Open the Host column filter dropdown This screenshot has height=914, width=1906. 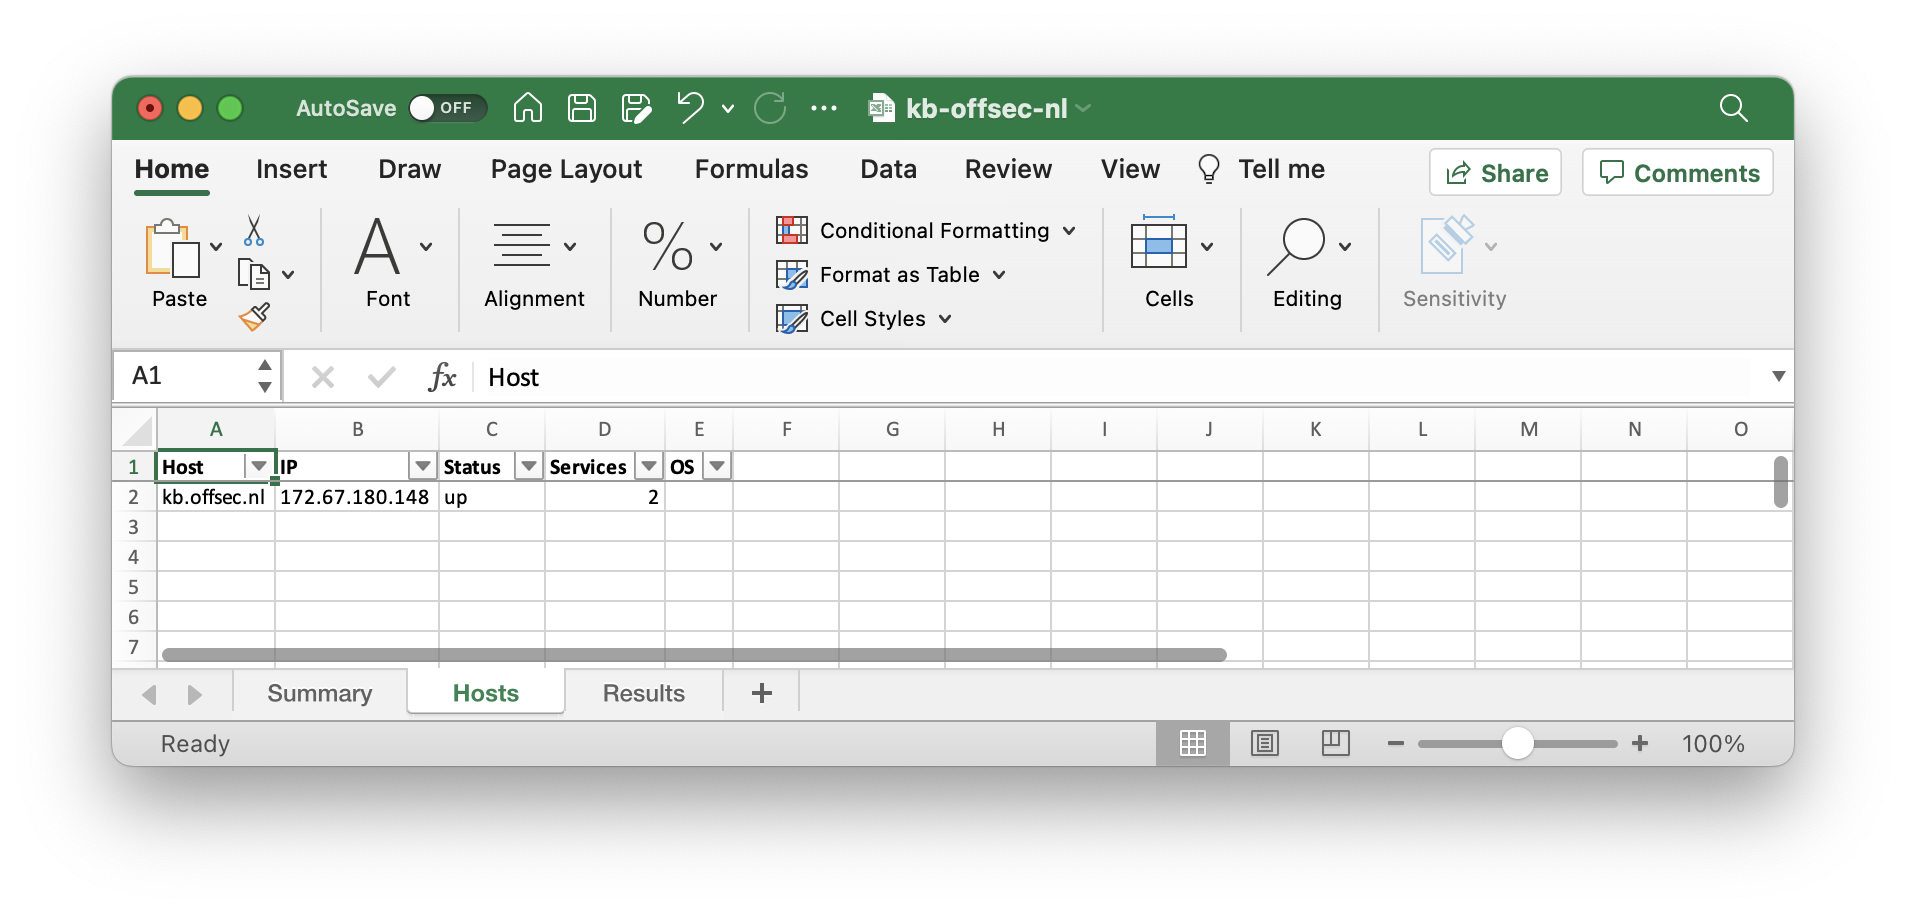coord(259,466)
